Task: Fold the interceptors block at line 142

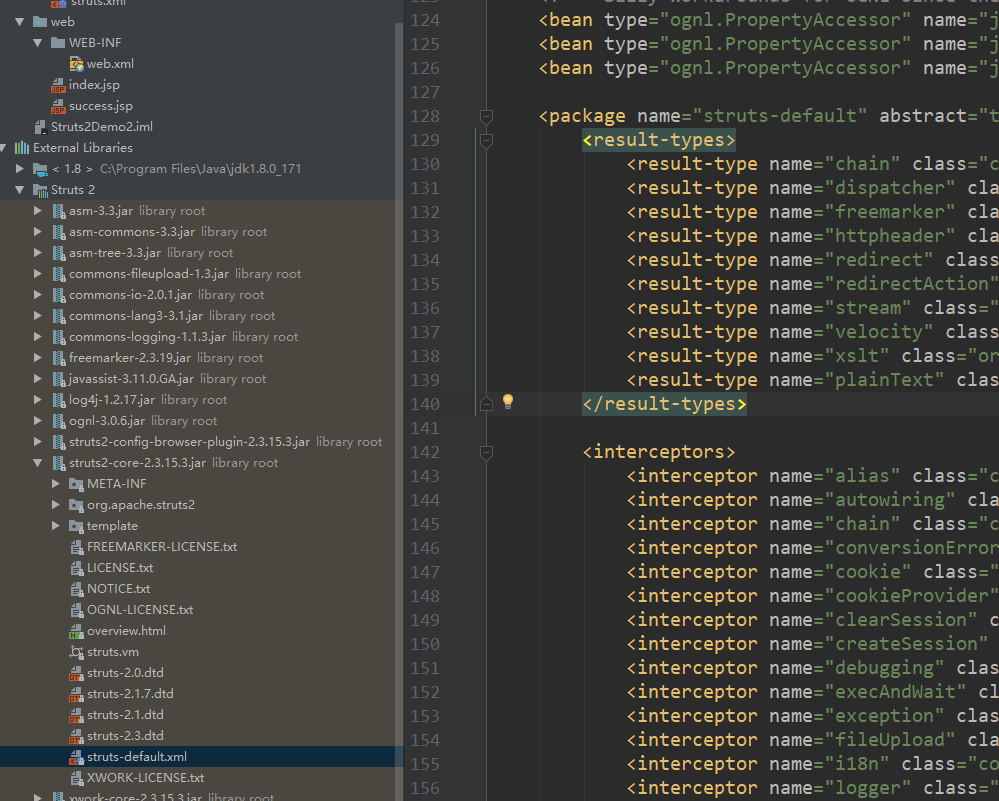Action: coord(486,453)
